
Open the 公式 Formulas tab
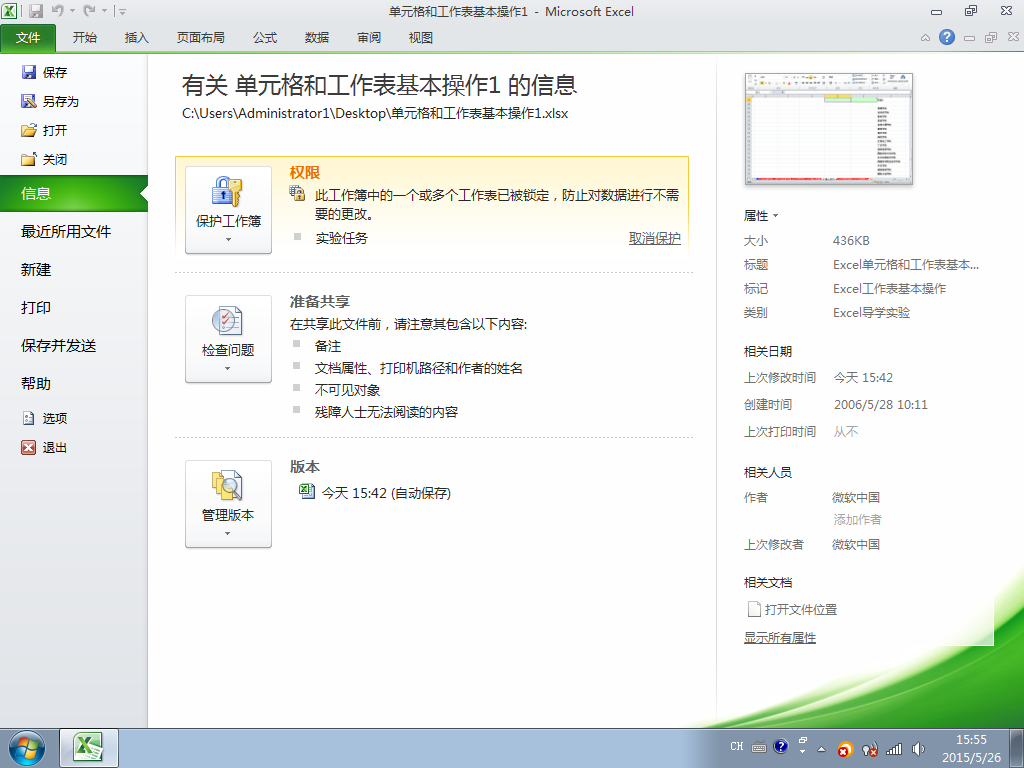(265, 38)
